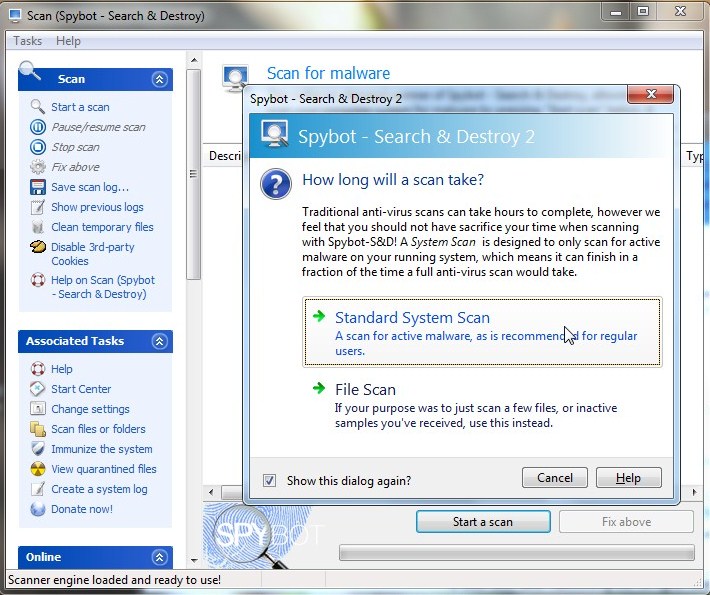Click Start Center link

(x=81, y=389)
